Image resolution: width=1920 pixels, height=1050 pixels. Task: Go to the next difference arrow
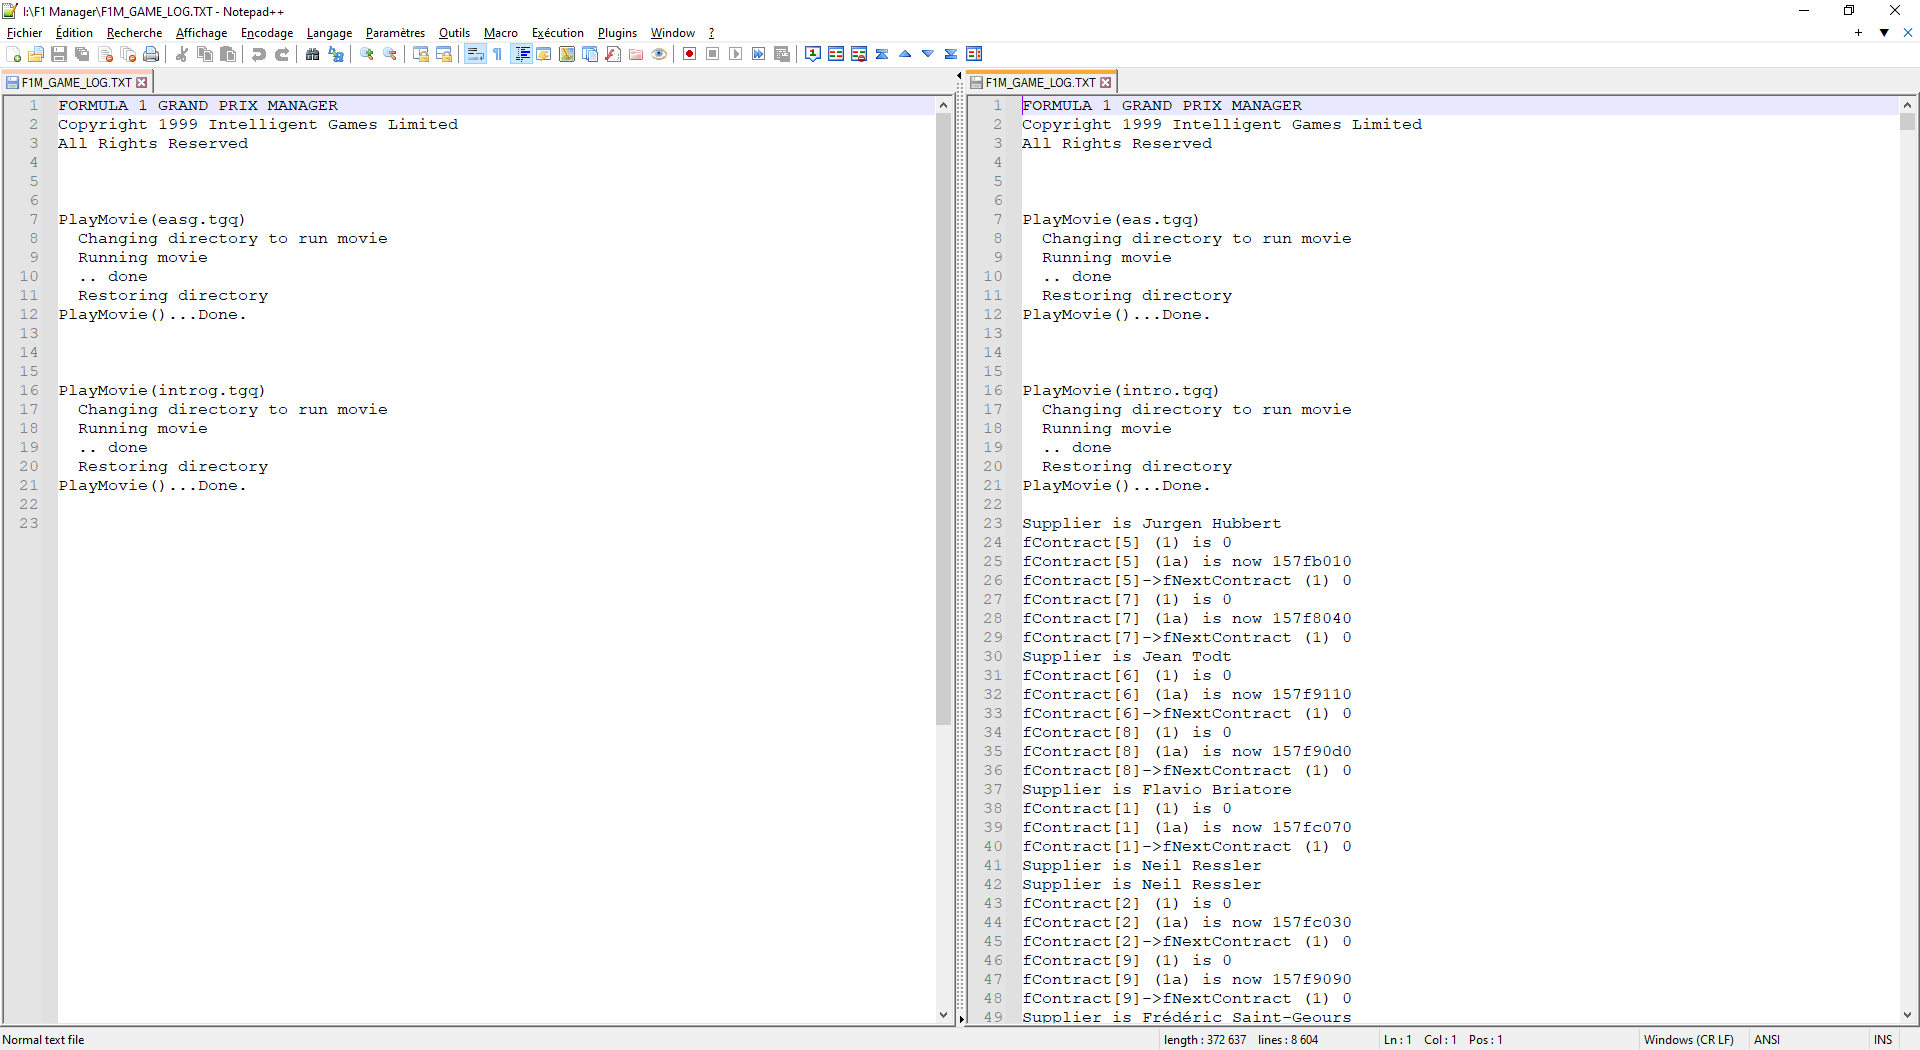pos(928,54)
